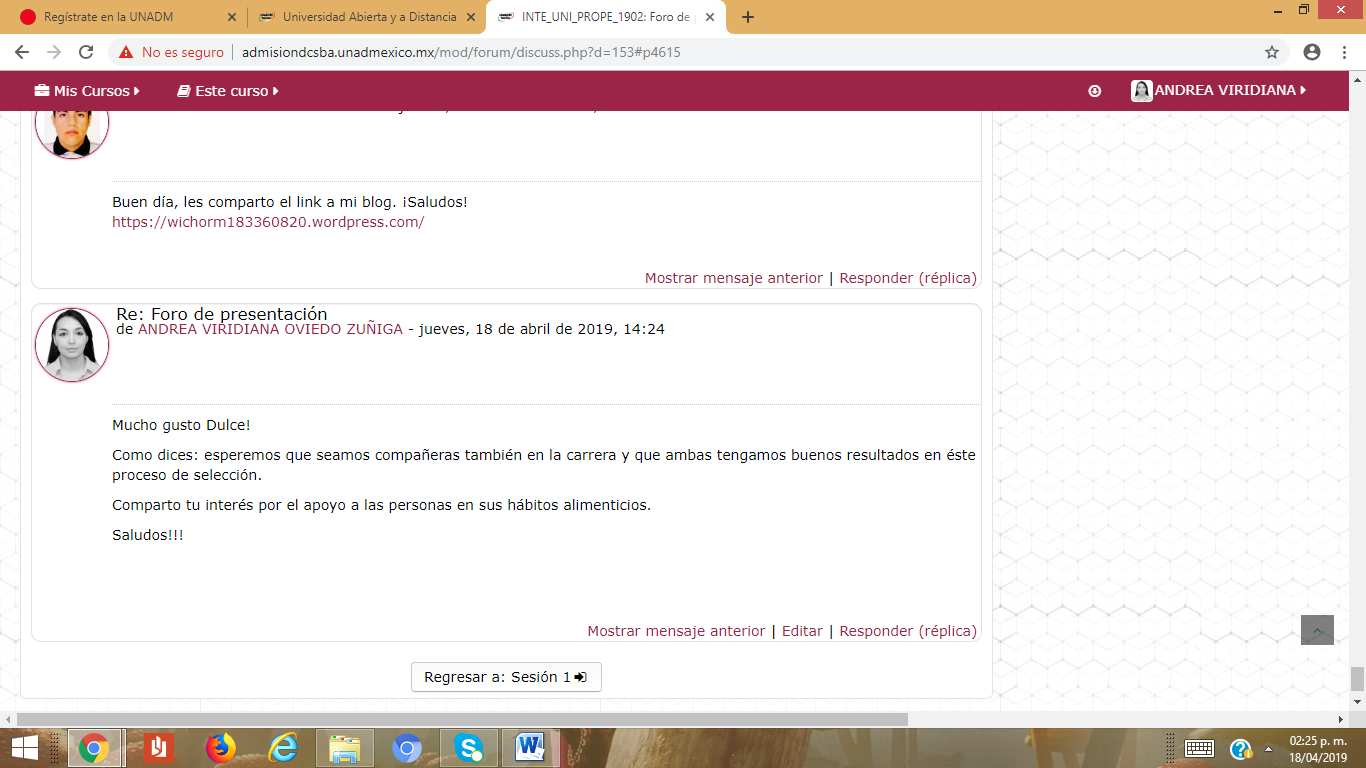Screen dimensions: 1366x768
Task: Open Internet Explorer from the taskbar
Action: [283, 747]
